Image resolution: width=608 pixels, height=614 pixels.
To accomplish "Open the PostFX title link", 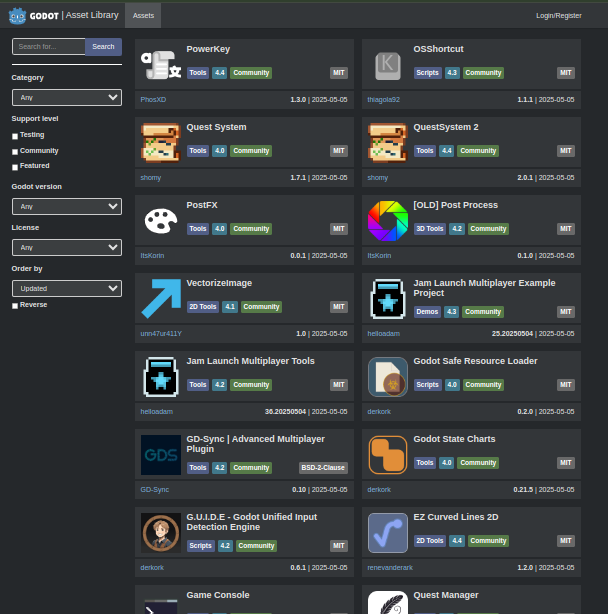I will tap(202, 205).
